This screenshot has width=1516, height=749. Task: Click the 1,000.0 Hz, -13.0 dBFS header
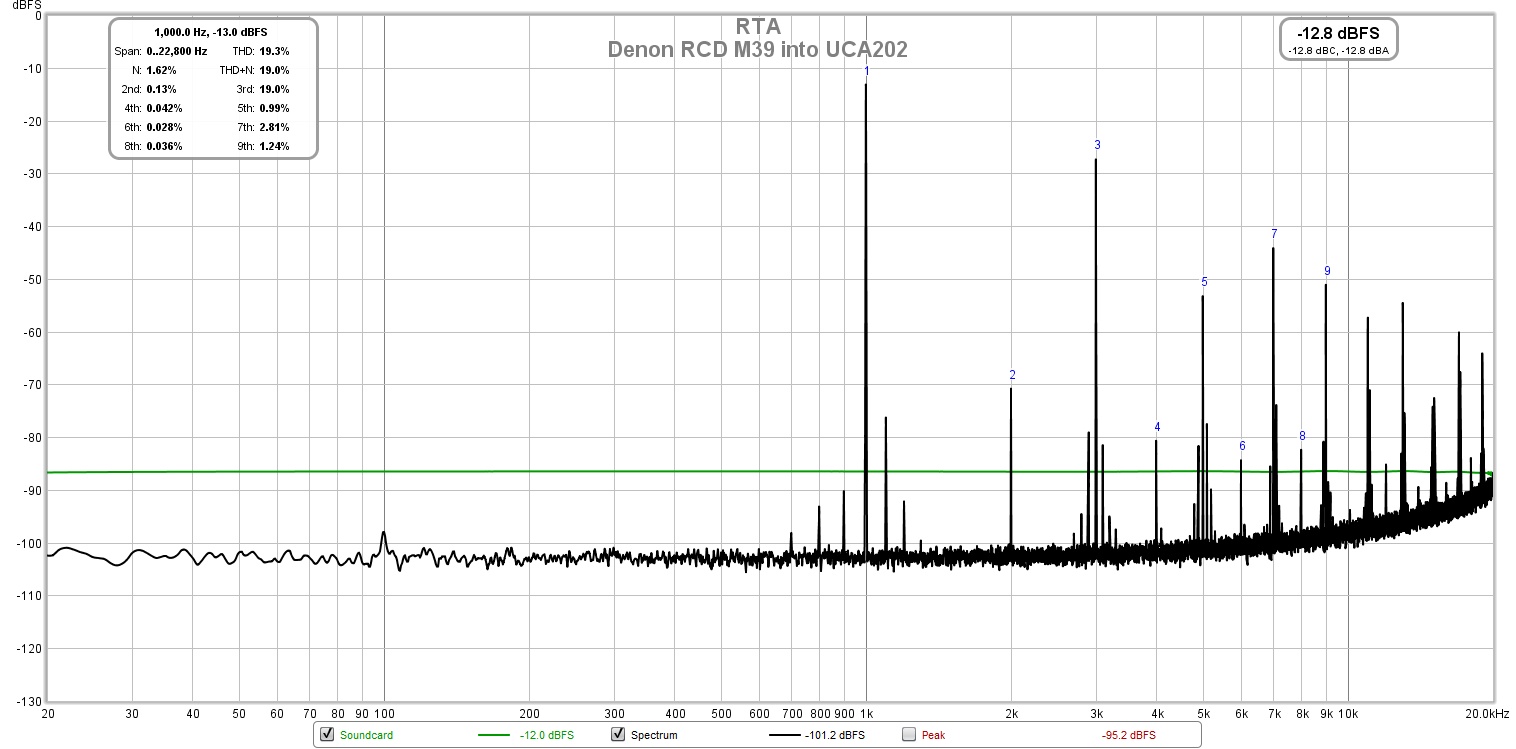click(211, 33)
